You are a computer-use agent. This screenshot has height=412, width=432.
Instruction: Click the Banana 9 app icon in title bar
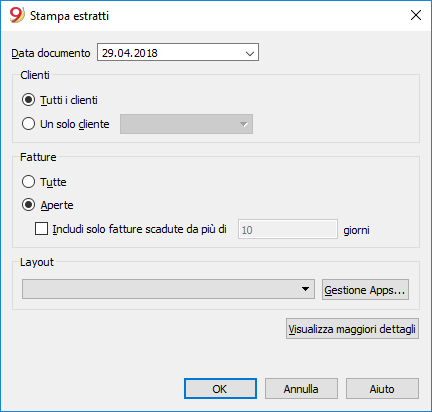pyautogui.click(x=17, y=15)
